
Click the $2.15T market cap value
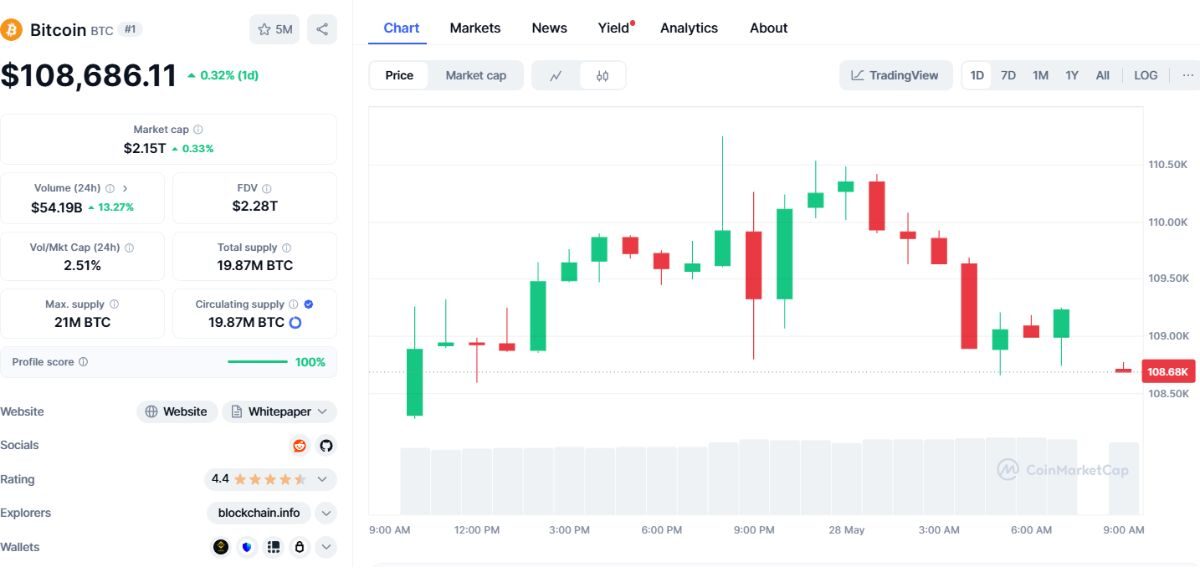[144, 148]
